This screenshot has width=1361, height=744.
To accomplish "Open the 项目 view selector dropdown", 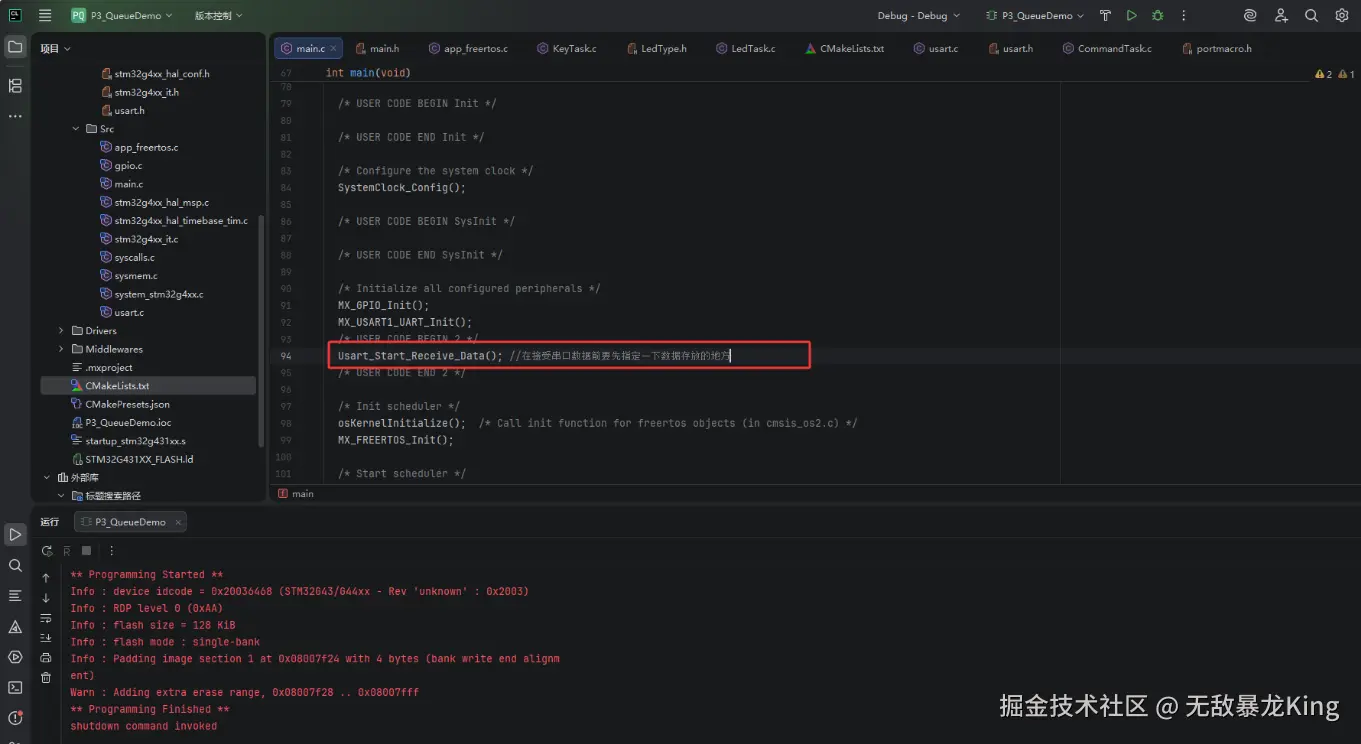I will click(55, 48).
